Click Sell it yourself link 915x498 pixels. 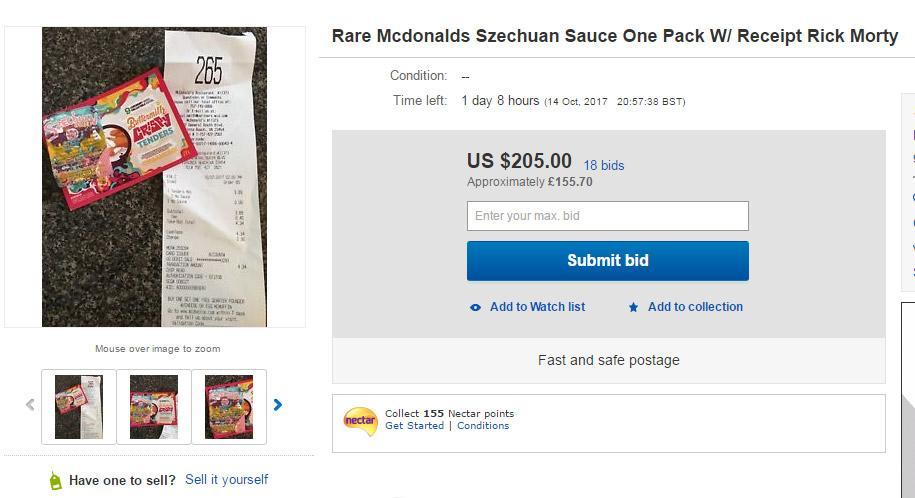click(226, 480)
